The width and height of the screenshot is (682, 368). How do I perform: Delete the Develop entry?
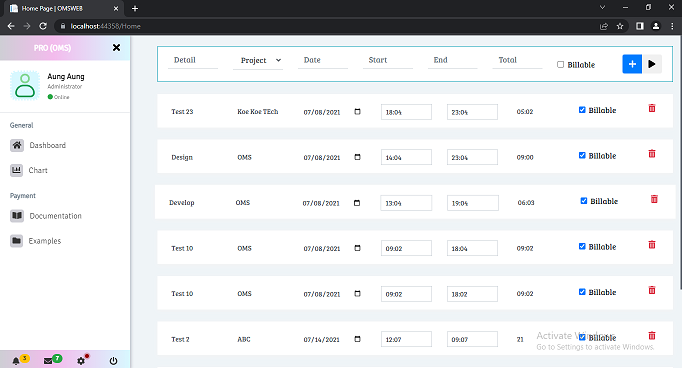pyautogui.click(x=654, y=199)
